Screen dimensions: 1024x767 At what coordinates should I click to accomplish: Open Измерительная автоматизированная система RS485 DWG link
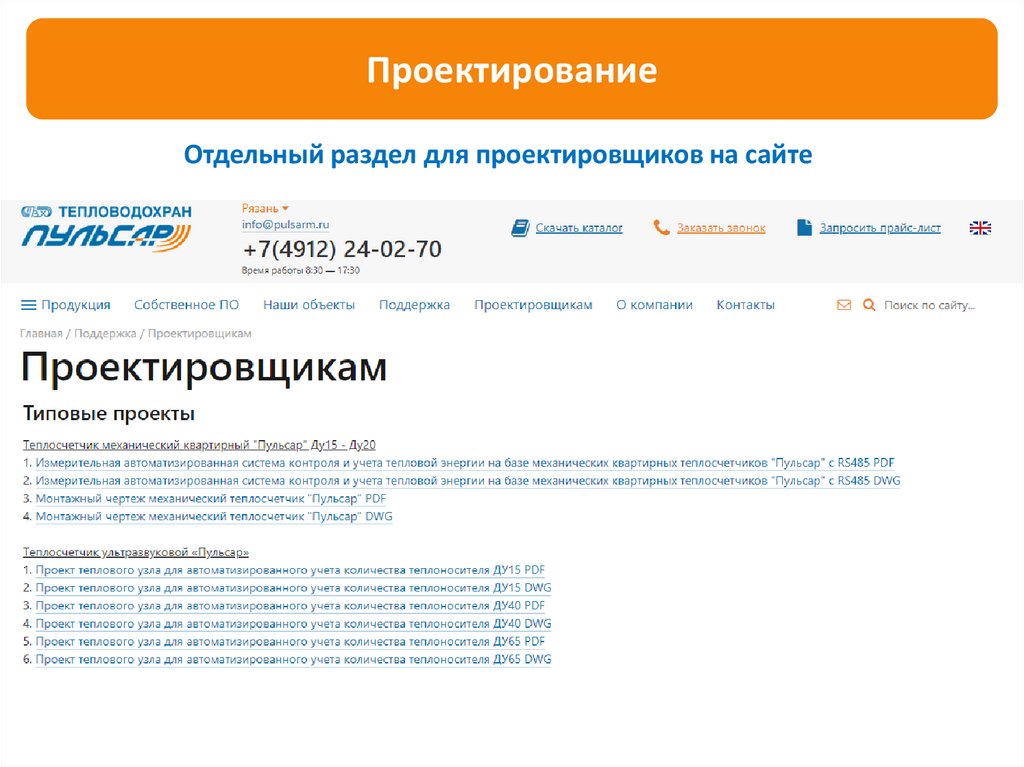coord(468,481)
